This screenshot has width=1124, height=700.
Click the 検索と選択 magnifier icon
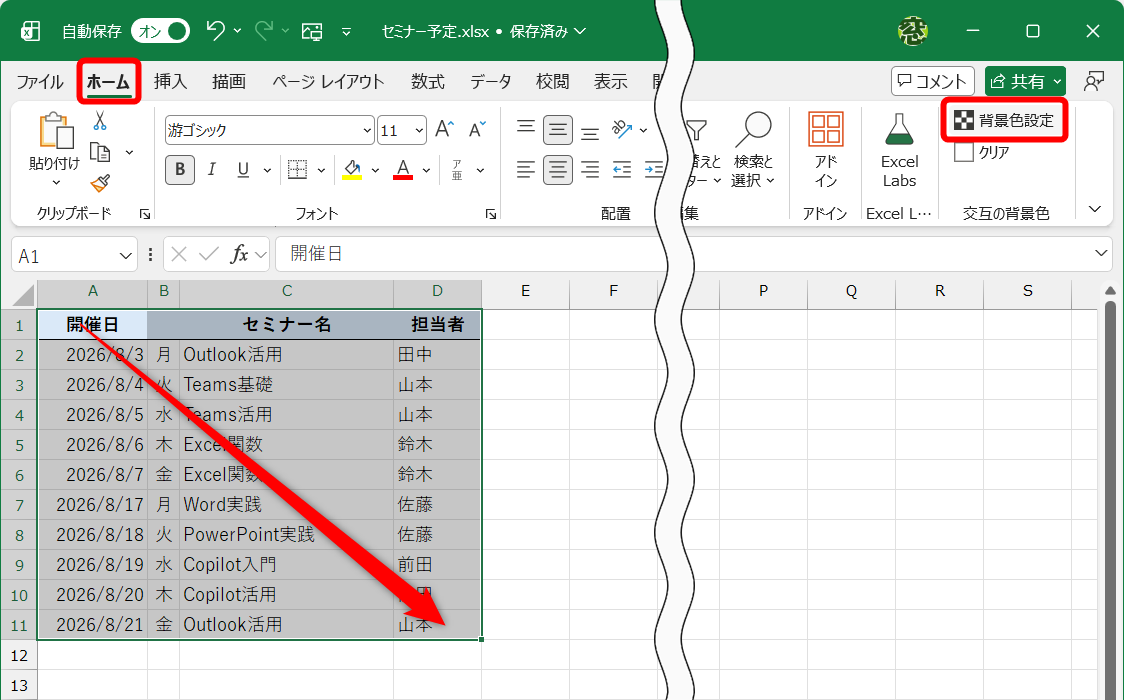(753, 130)
